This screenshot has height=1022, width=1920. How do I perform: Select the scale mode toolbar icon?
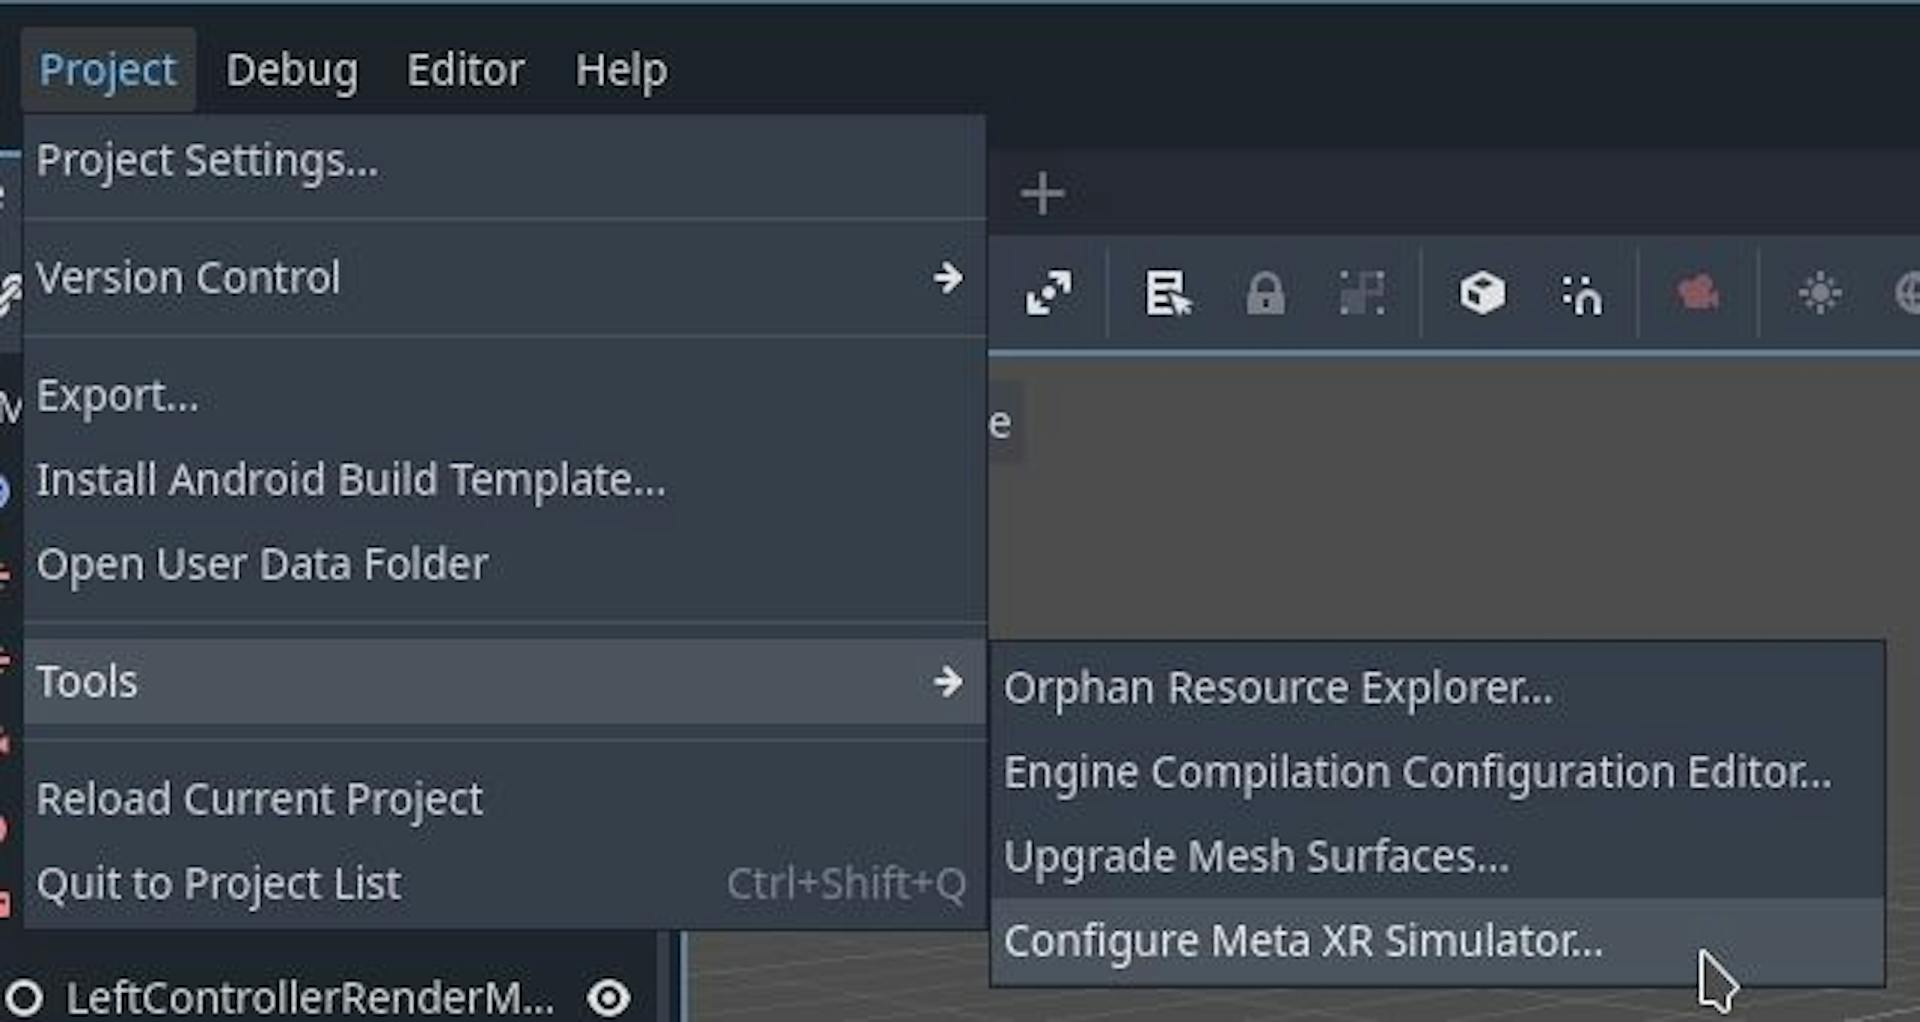pos(1048,294)
